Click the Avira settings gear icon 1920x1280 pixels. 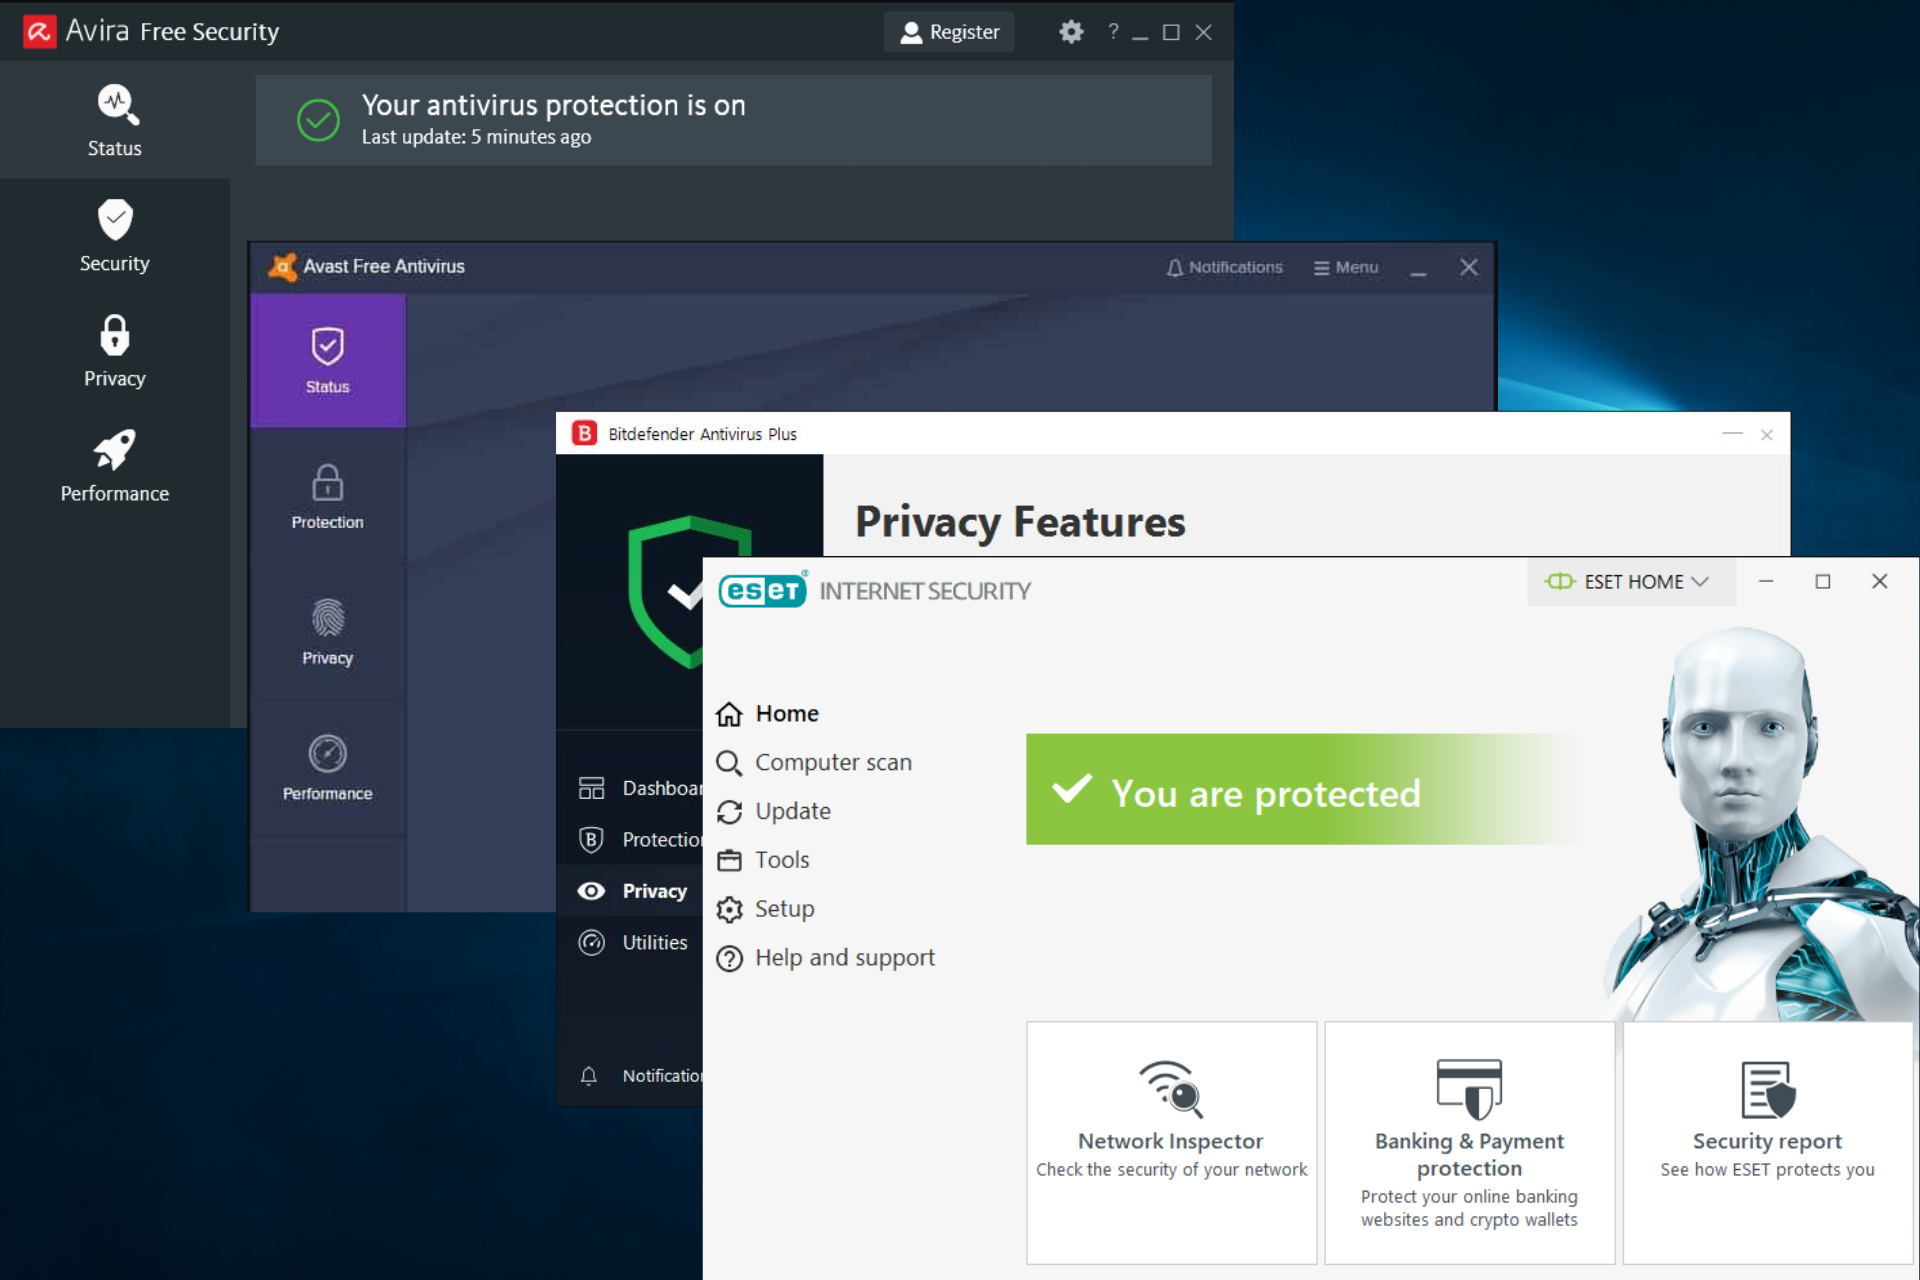(1071, 32)
